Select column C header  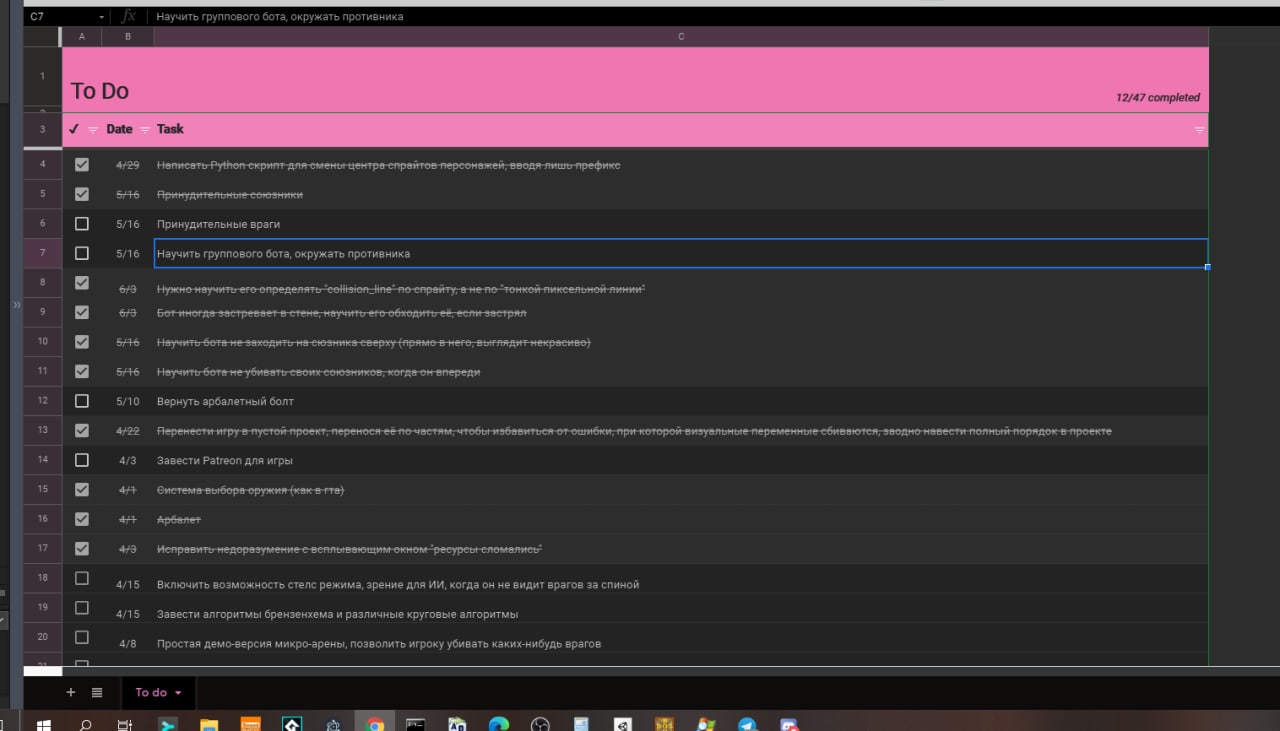(681, 36)
